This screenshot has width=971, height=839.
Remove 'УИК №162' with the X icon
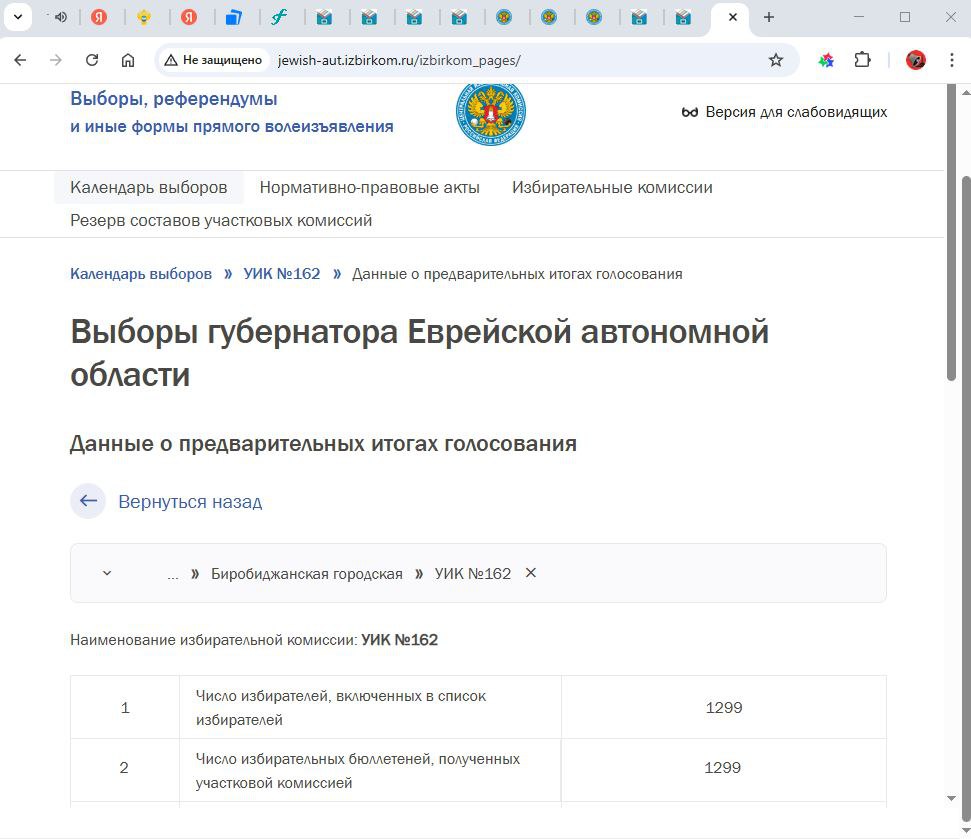point(531,573)
